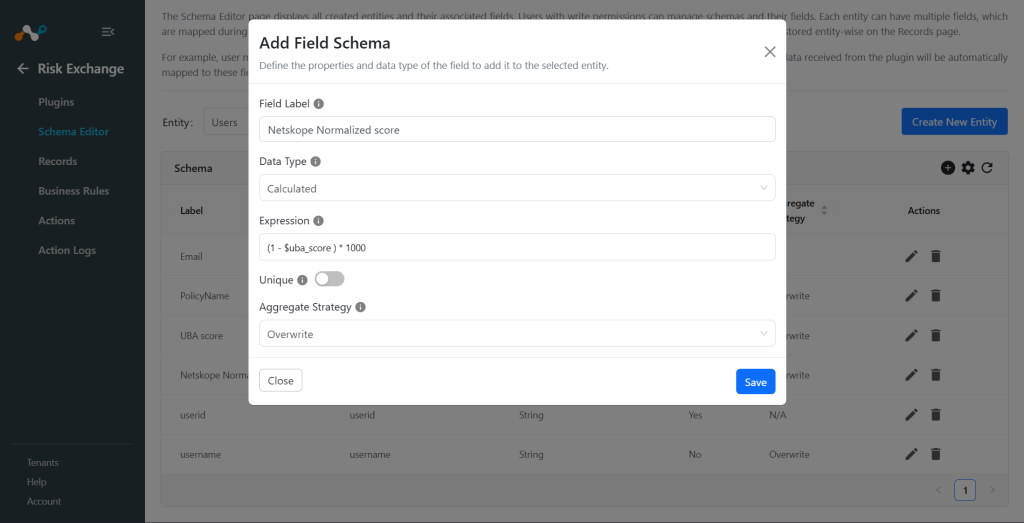This screenshot has width=1024, height=523.
Task: Click the Aggregate Strategy info icon
Action: [360, 307]
